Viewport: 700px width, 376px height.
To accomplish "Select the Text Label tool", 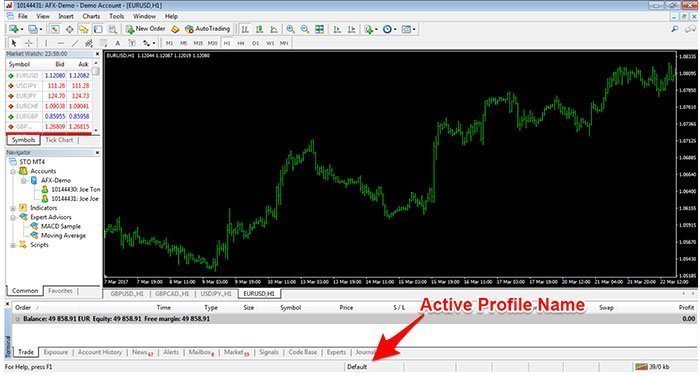I will 132,43.
